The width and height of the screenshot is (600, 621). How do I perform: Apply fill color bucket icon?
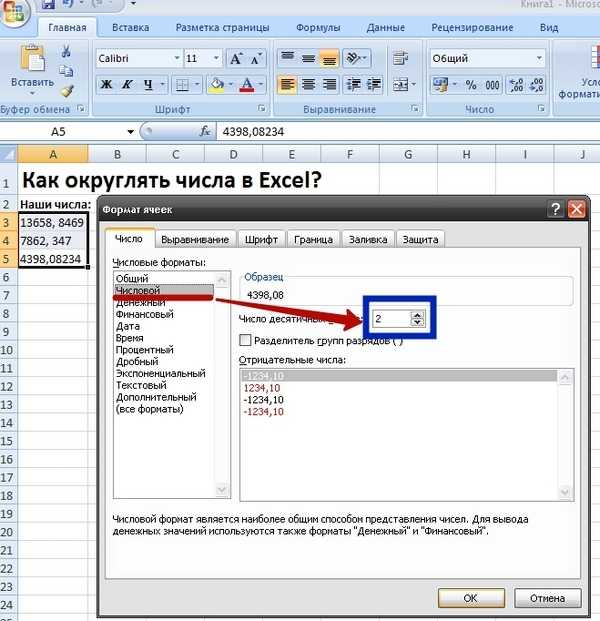(217, 85)
